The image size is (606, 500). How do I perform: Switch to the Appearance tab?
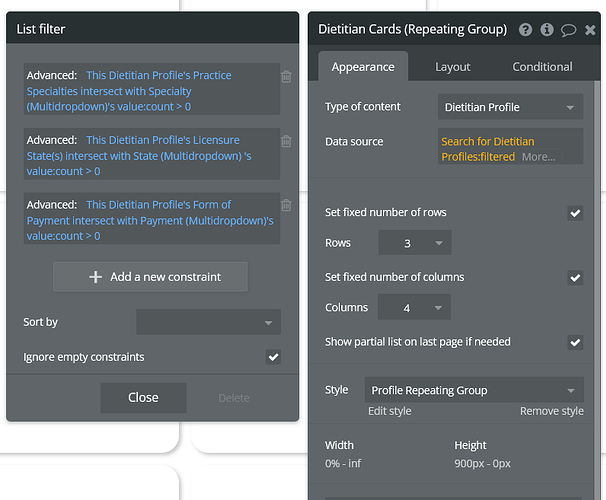coord(363,66)
